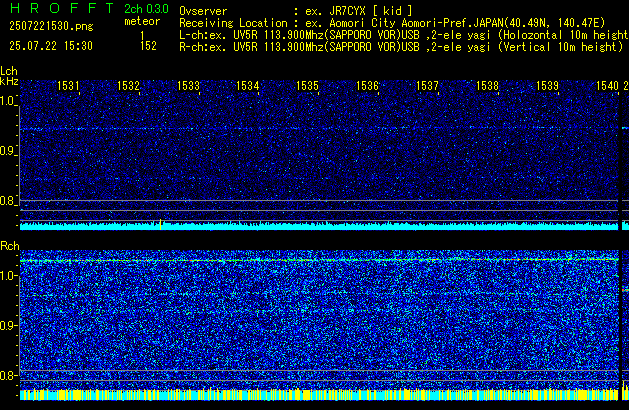Click the Rch 0.9 kHz axis label
Screen dimensions: 629x410
(8, 325)
